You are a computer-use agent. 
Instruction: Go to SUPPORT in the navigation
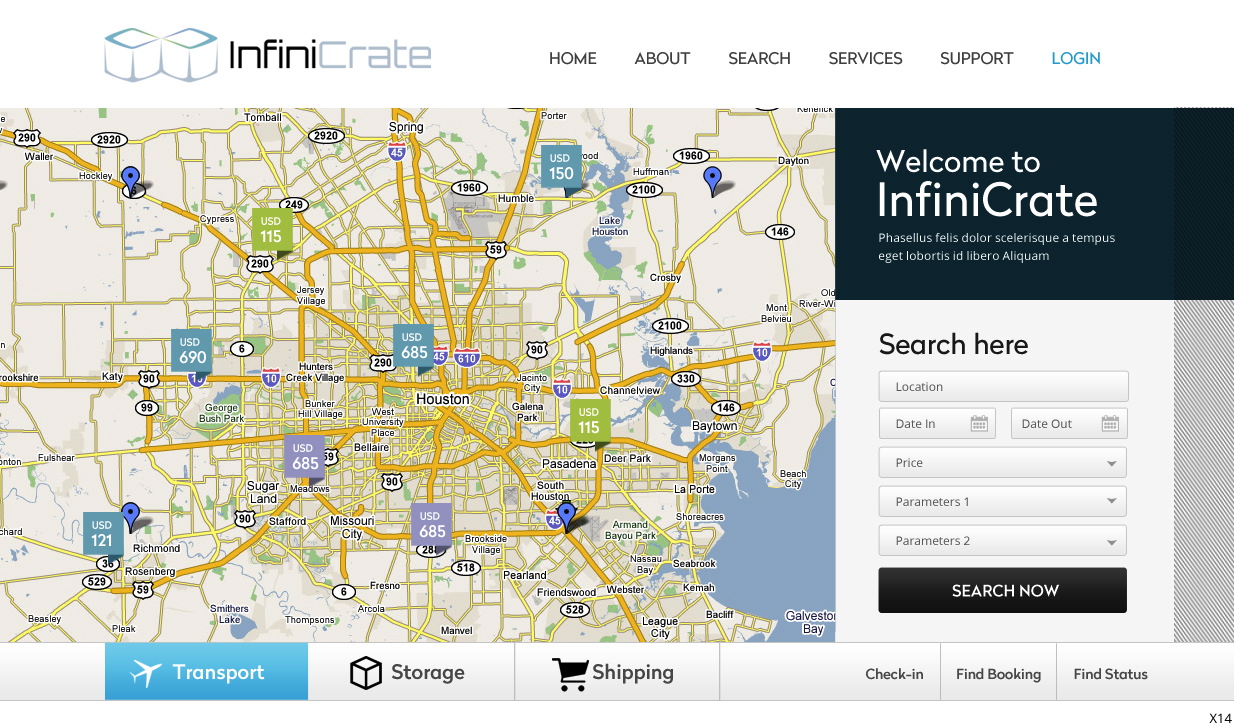[976, 59]
